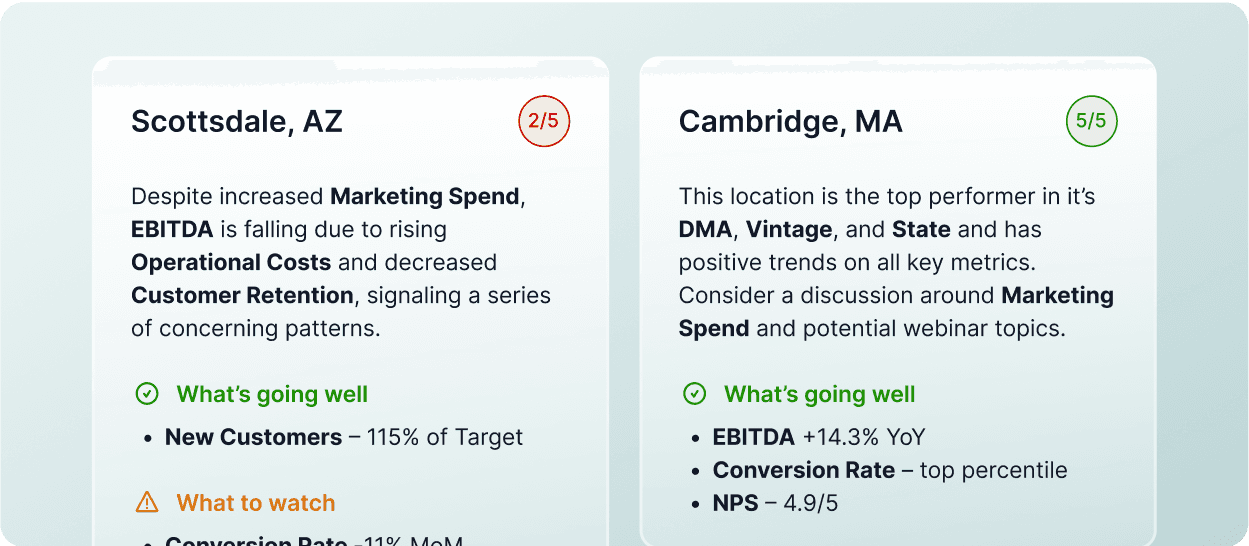Click the NPS 4.9/5 bullet item
1249x546 pixels.
775,503
